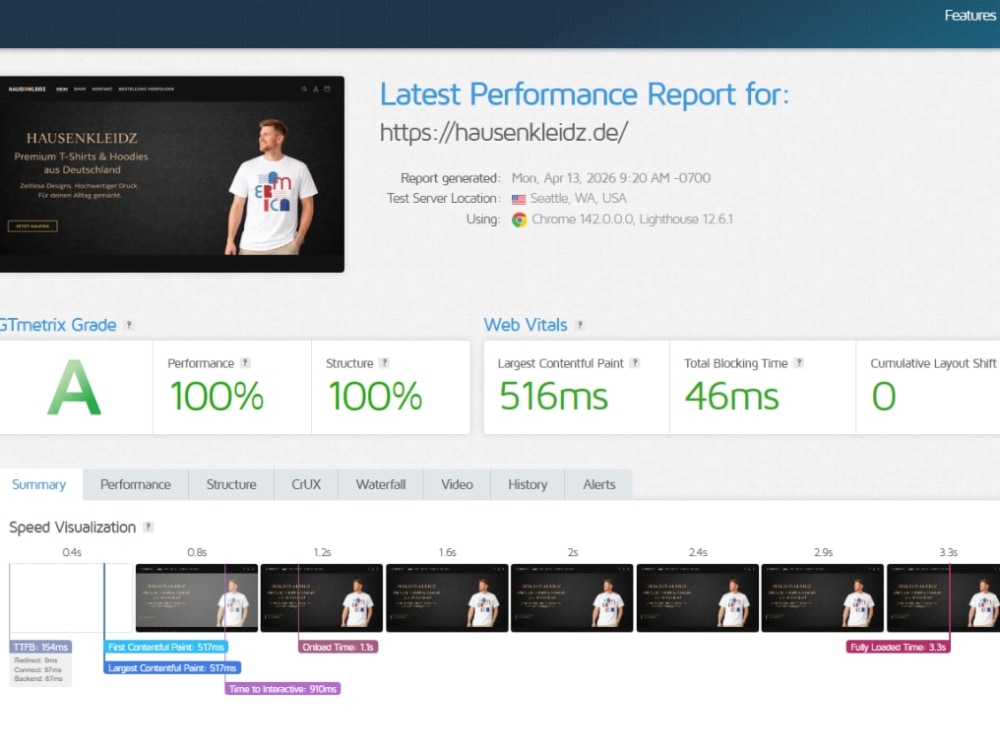Switch to the Performance tab

[x=136, y=485]
